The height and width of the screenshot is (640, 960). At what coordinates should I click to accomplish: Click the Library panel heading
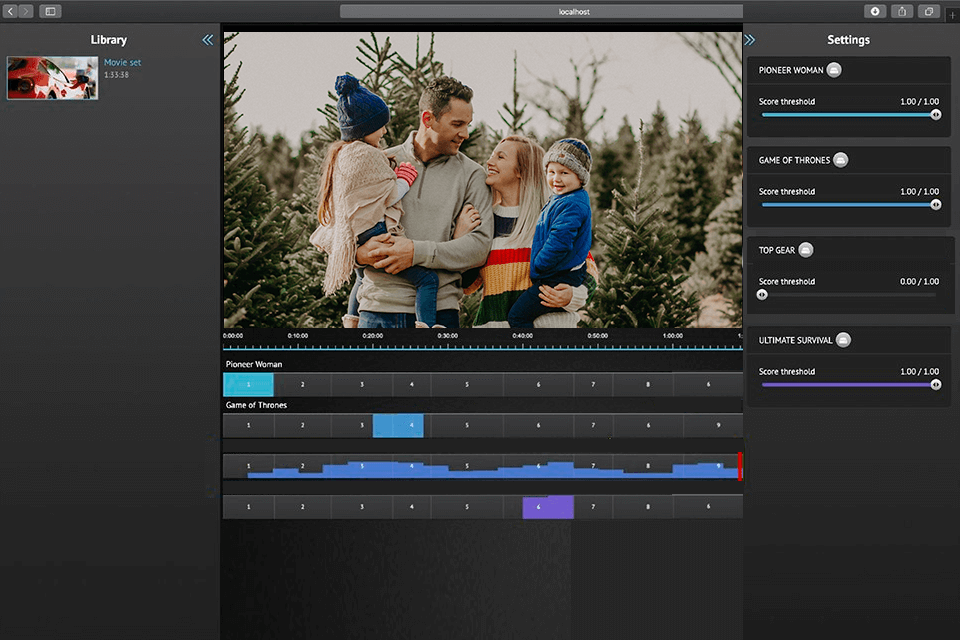(x=108, y=40)
